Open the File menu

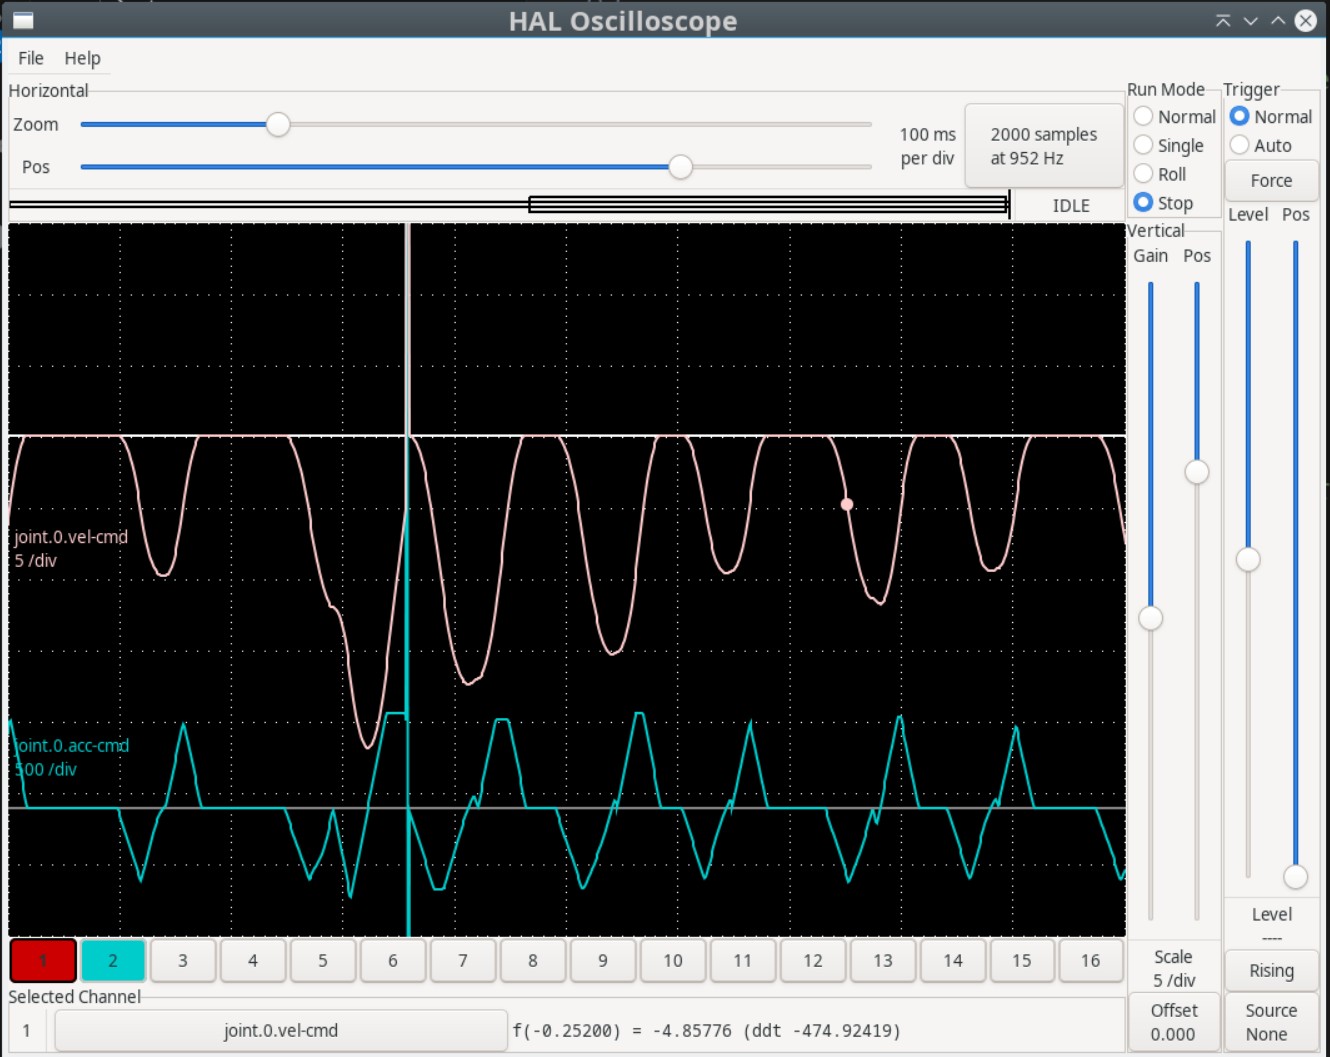31,58
